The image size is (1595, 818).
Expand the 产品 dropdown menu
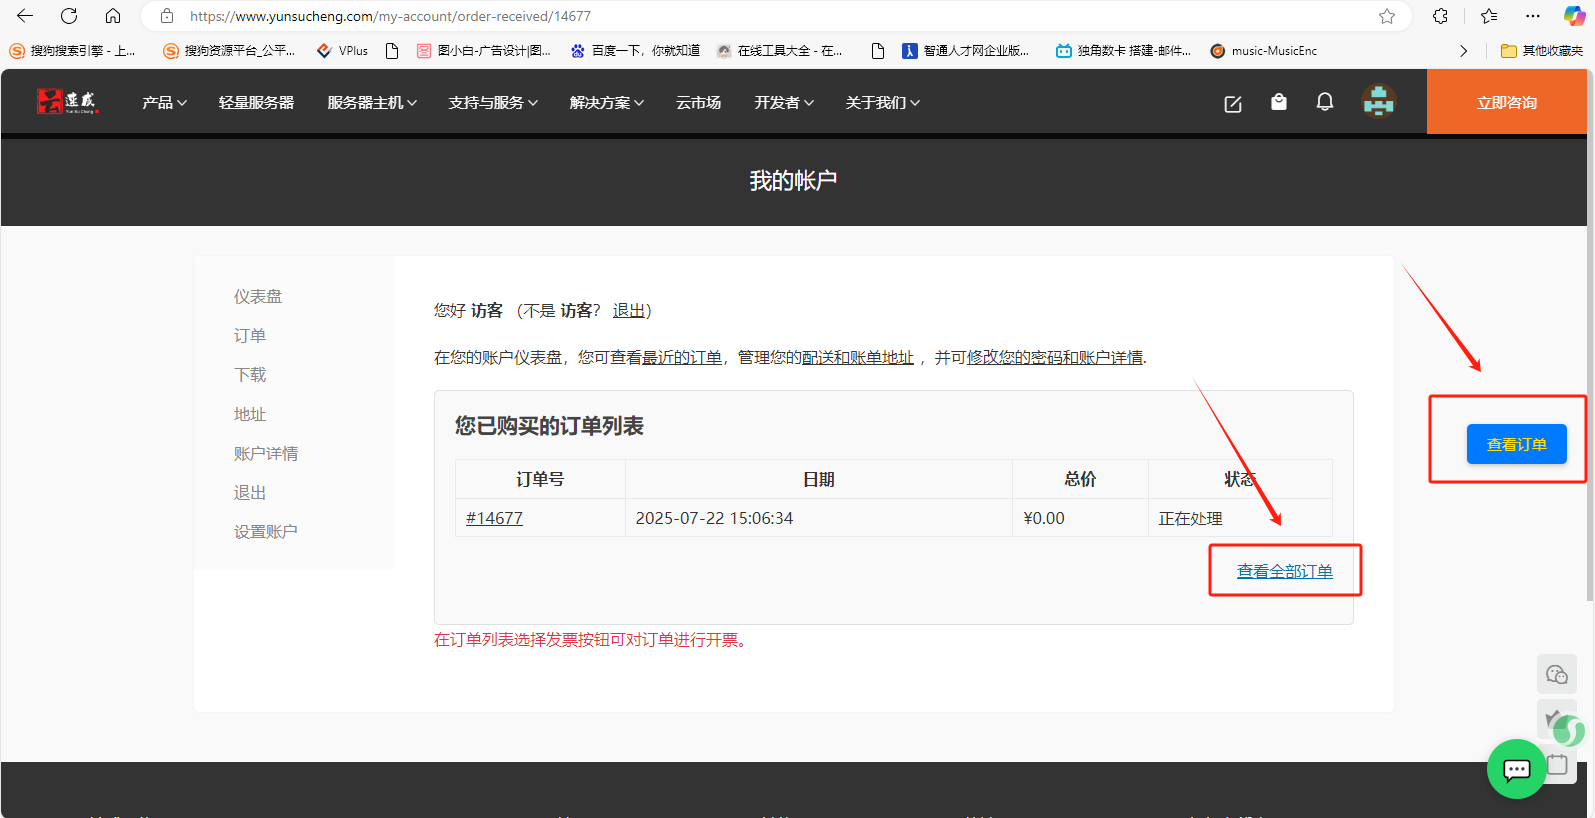164,103
